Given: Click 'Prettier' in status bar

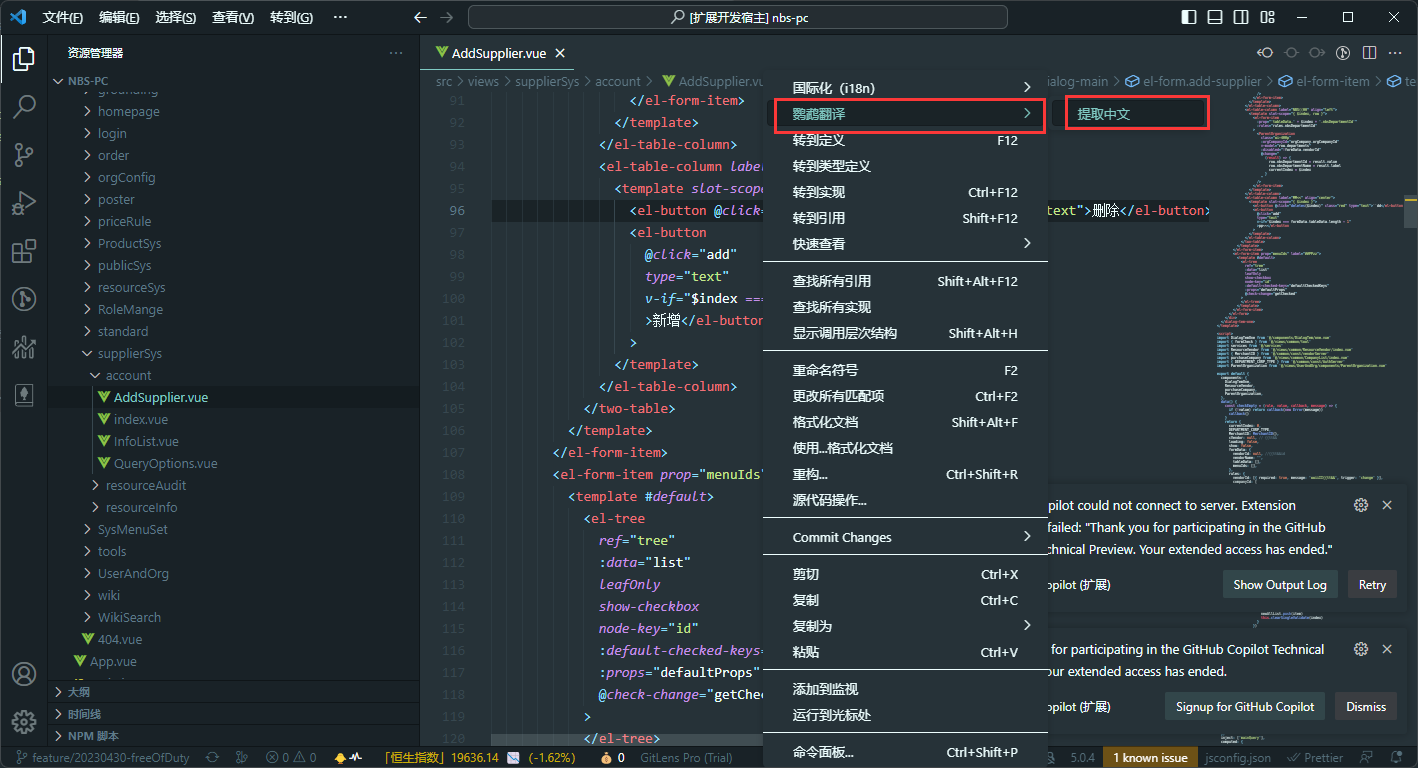Looking at the screenshot, I should click(x=1317, y=758).
